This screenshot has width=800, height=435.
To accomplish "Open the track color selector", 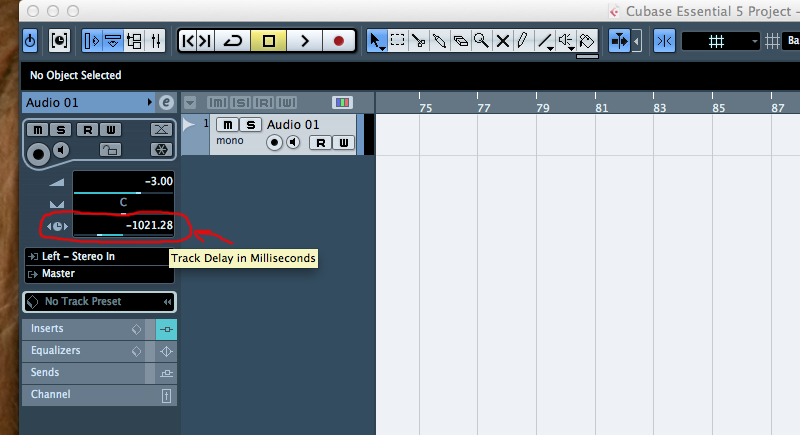I will 342,103.
